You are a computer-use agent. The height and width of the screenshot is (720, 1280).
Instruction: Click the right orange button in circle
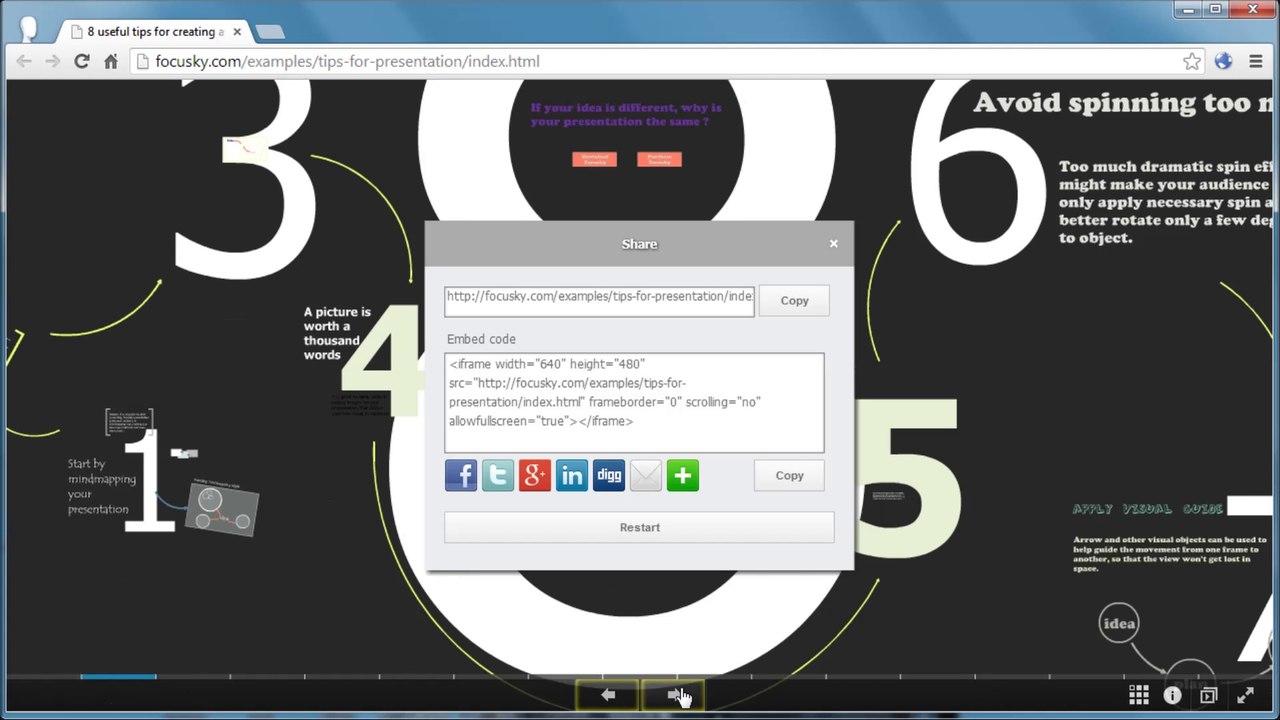(659, 159)
